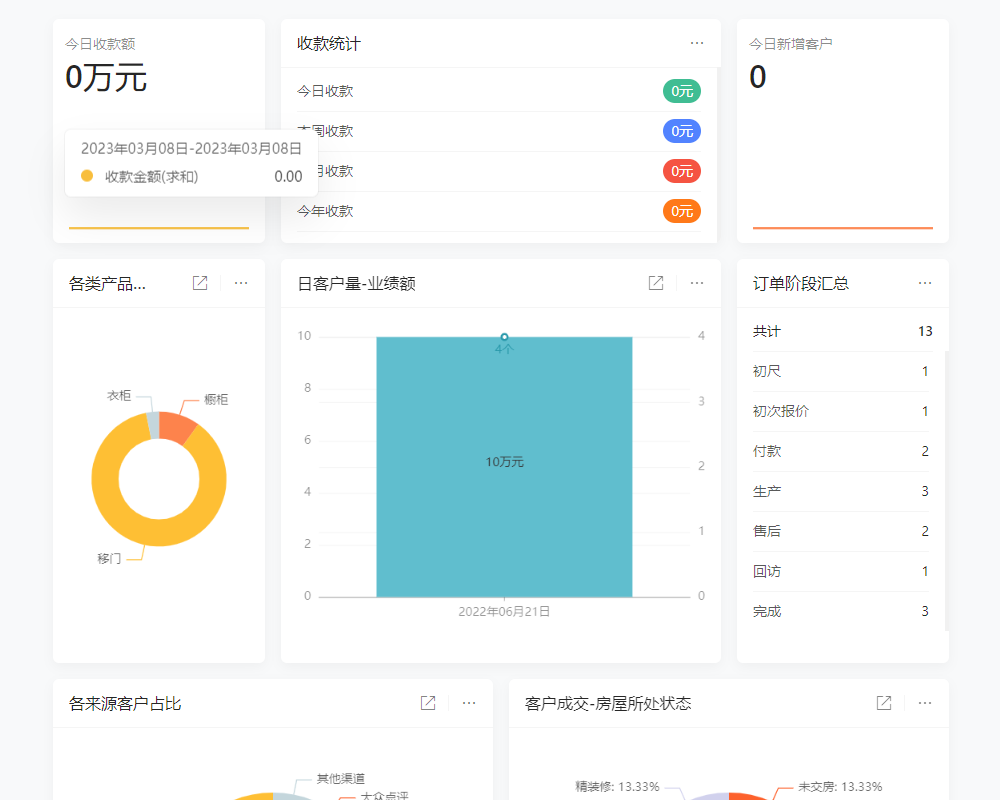Select the expand icon on 各来源客户占比 chart
This screenshot has height=800, width=1000.
point(426,703)
